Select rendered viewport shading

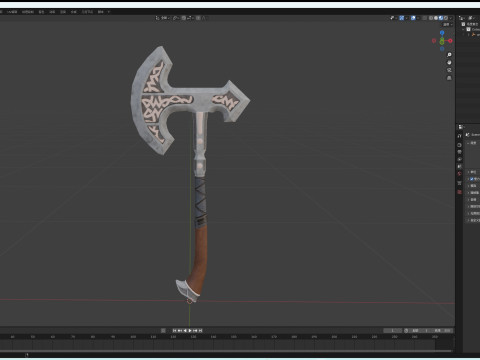click(x=446, y=18)
